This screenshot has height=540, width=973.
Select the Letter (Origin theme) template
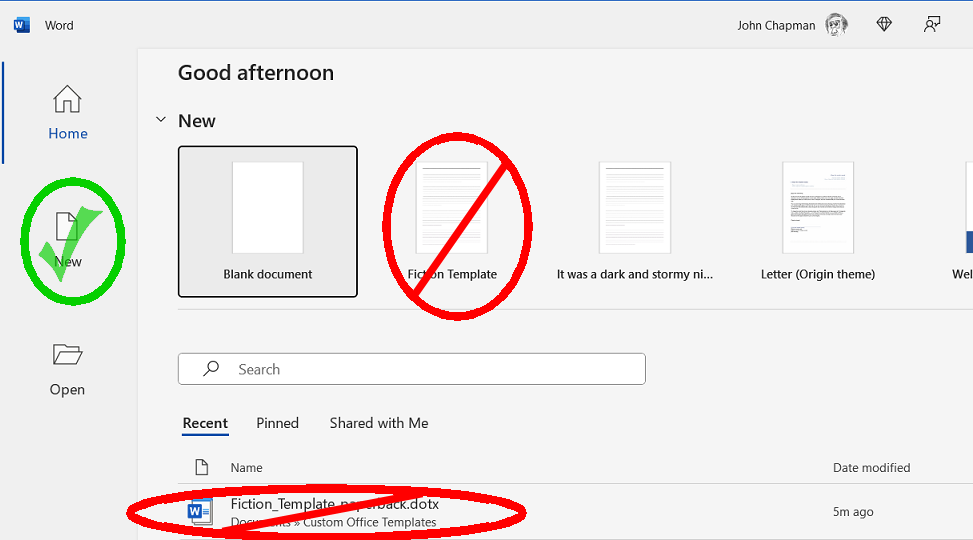pyautogui.click(x=817, y=210)
